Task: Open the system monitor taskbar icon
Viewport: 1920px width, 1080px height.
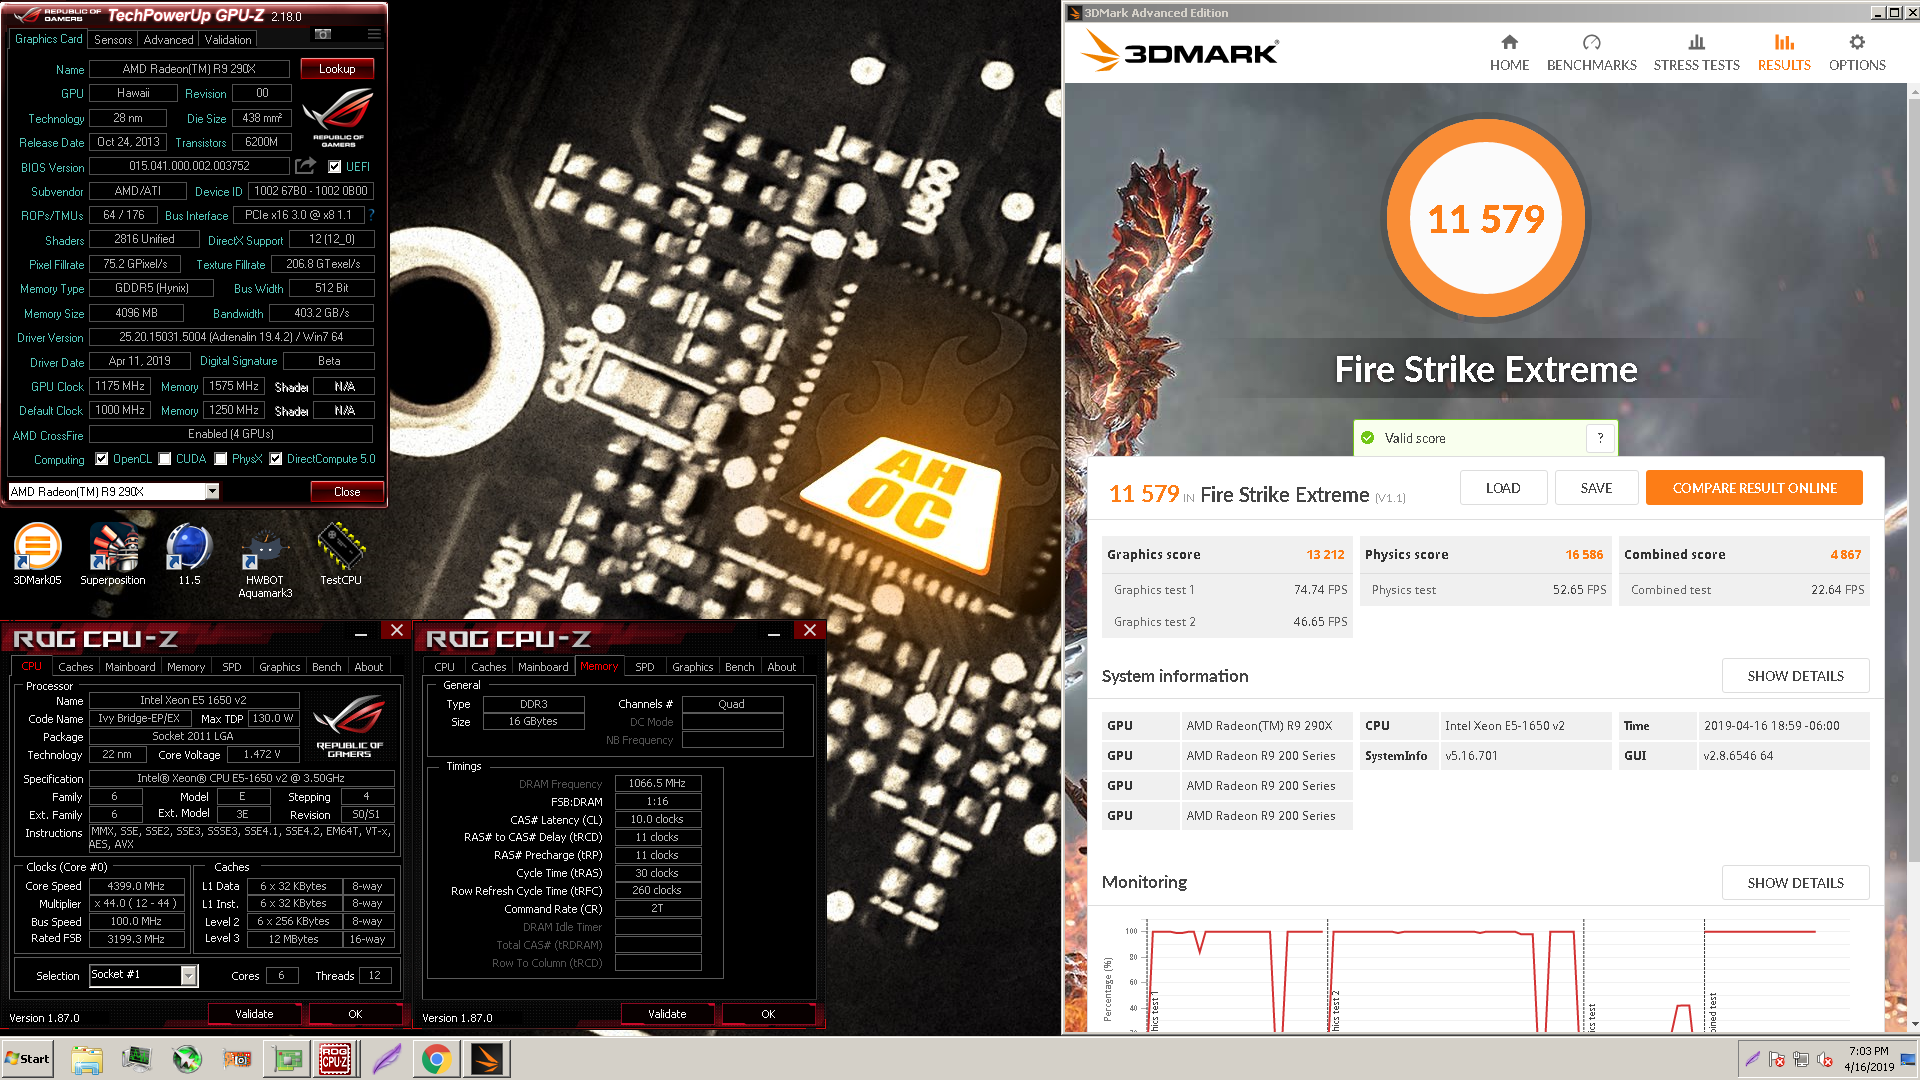Action: [x=137, y=1059]
